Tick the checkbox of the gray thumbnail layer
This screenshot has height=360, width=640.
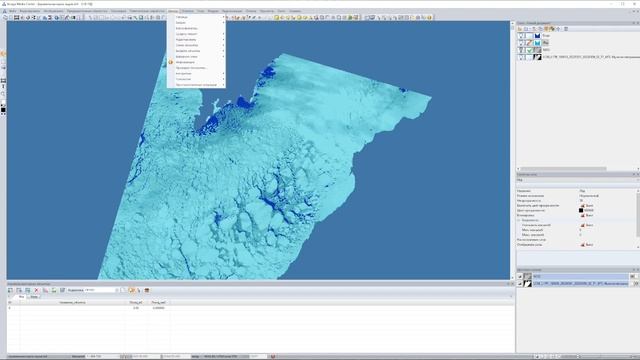coord(521,50)
